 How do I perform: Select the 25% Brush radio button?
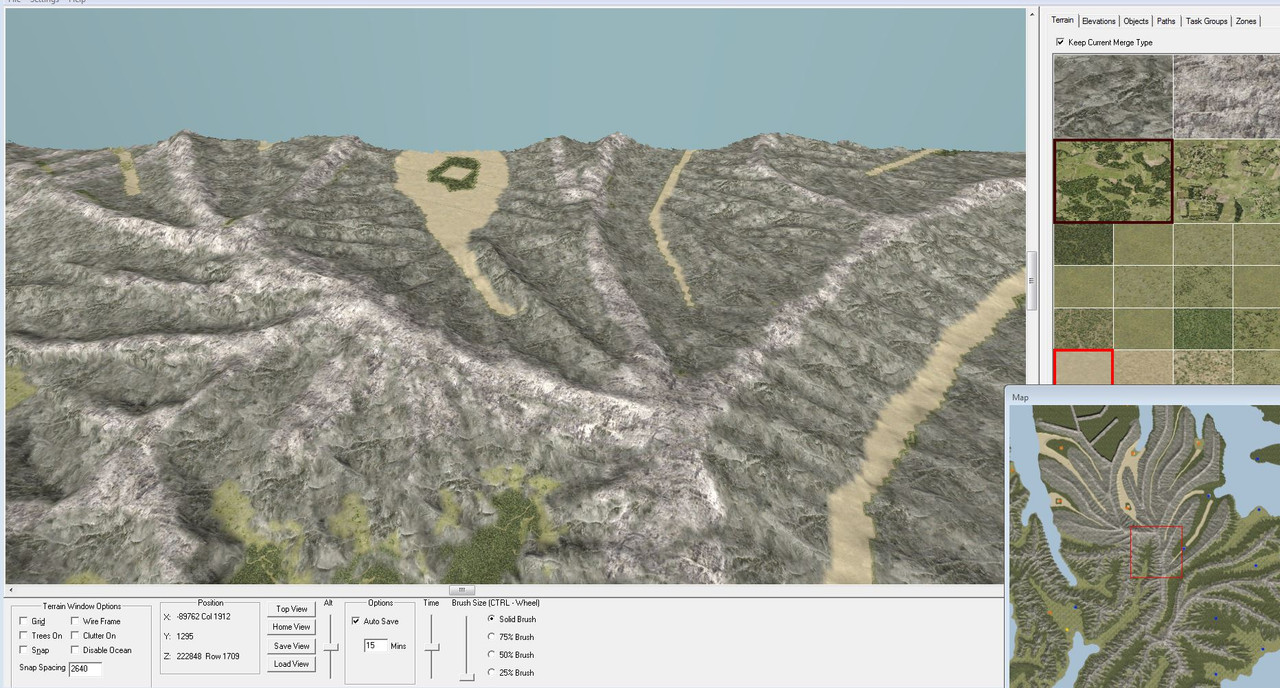(x=491, y=672)
